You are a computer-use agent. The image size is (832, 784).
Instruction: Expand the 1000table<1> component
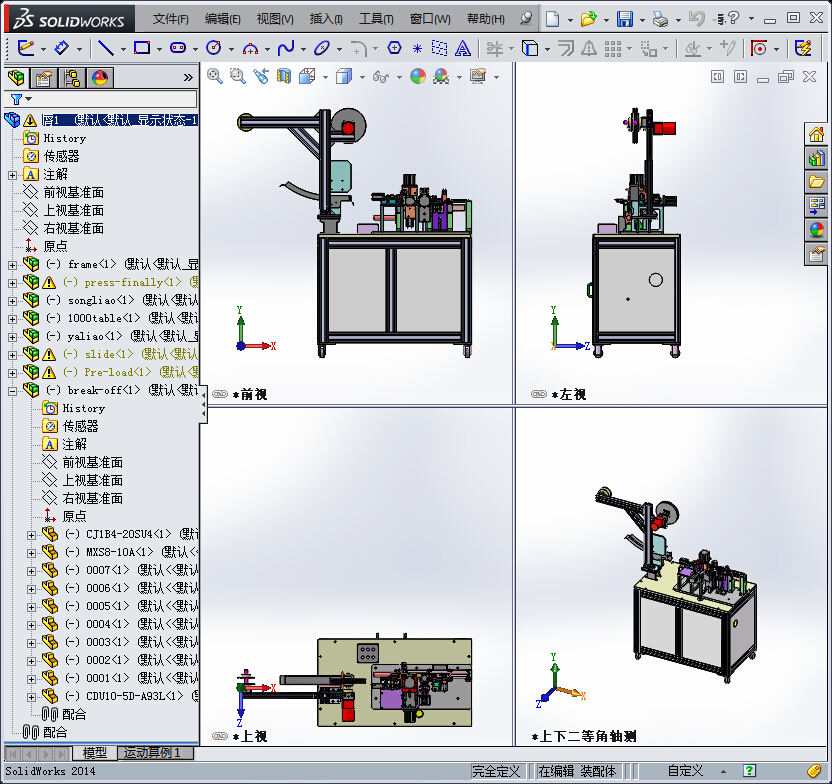(x=12, y=319)
